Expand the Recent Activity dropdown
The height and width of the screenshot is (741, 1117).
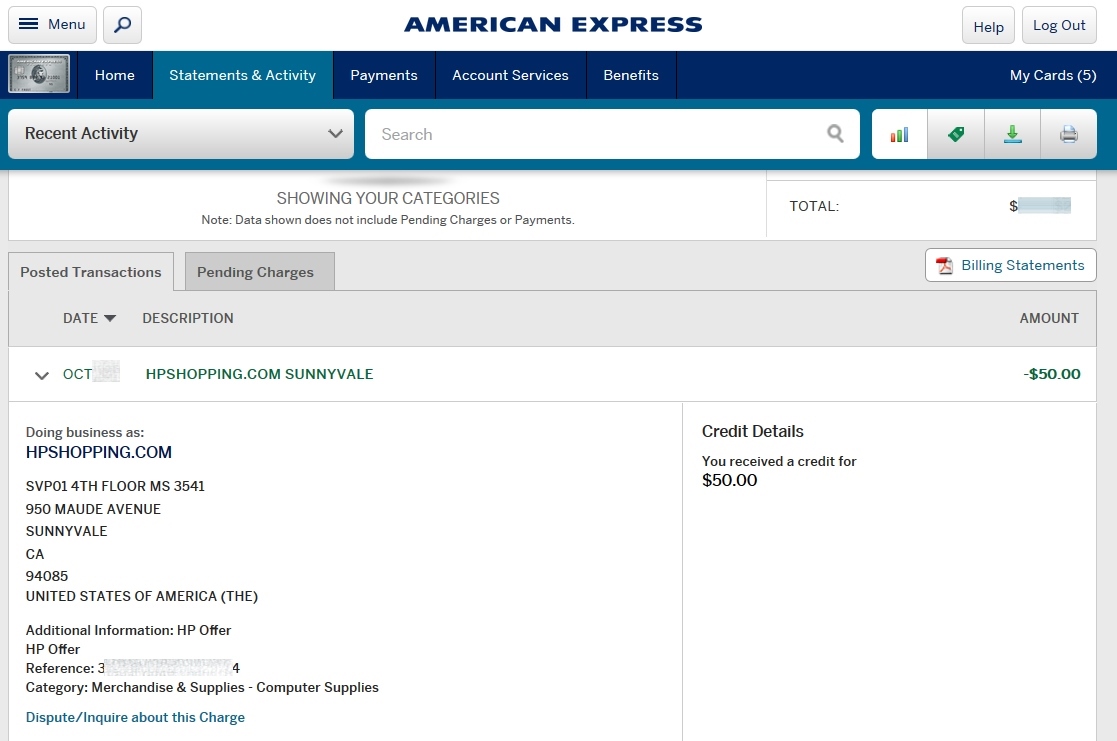181,134
